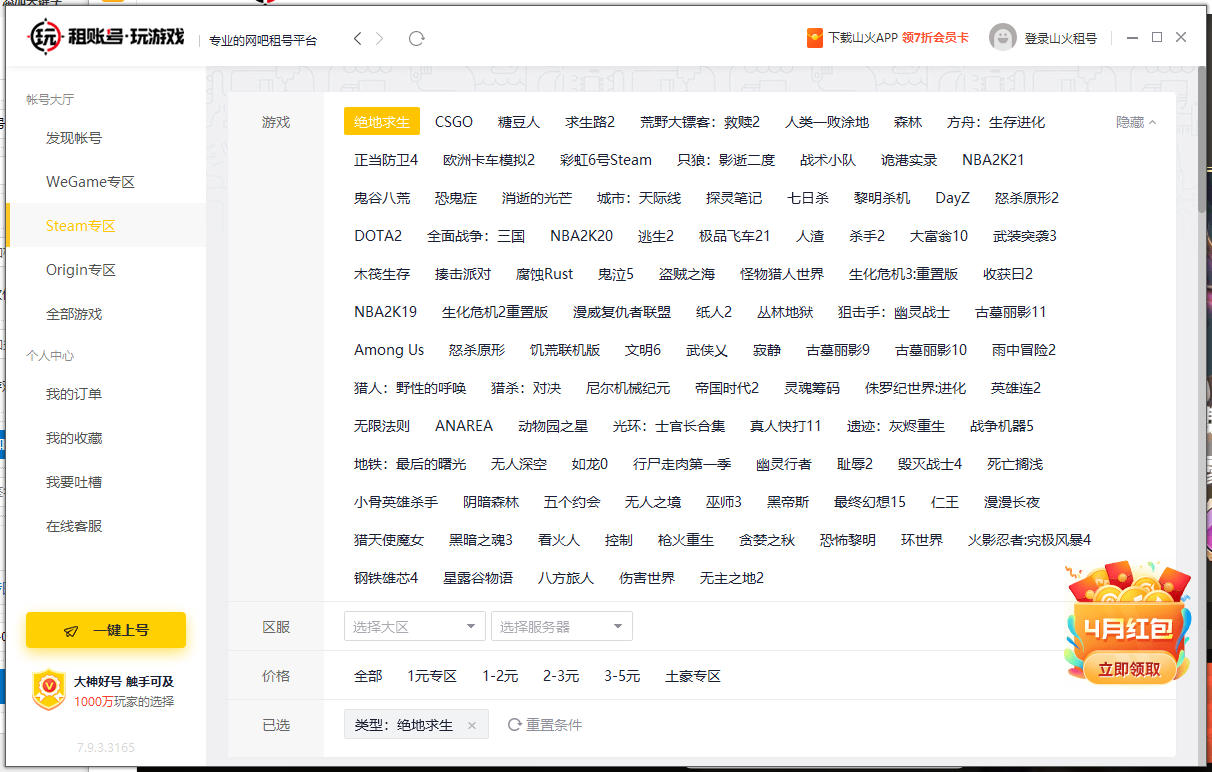1212x772 pixels.
Task: Filter by game NBA2K21
Action: [x=993, y=160]
